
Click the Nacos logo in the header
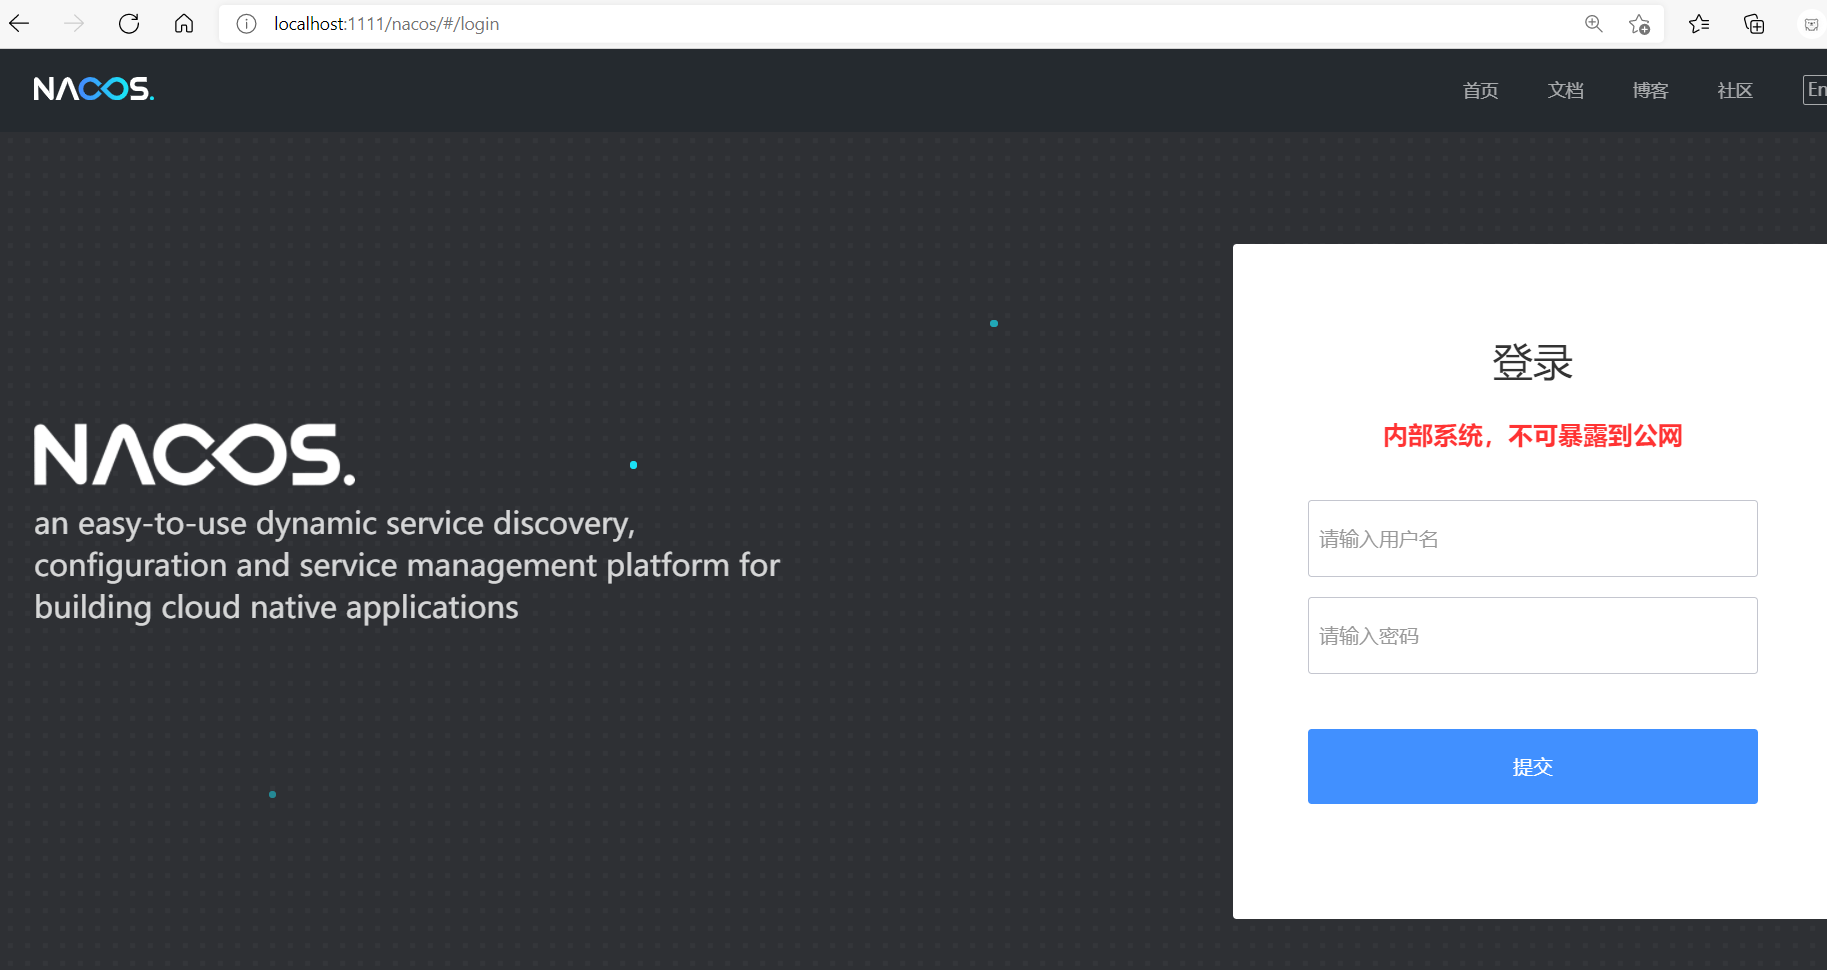click(x=94, y=89)
